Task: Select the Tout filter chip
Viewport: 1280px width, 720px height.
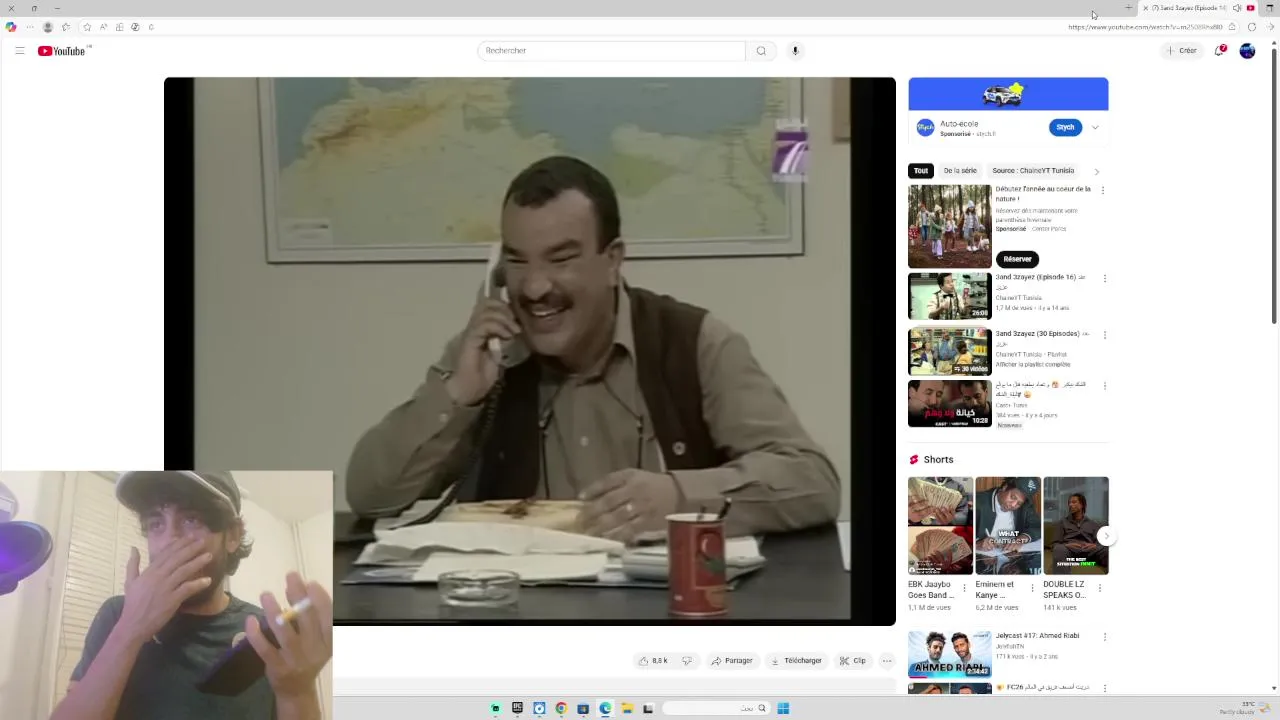Action: [921, 171]
